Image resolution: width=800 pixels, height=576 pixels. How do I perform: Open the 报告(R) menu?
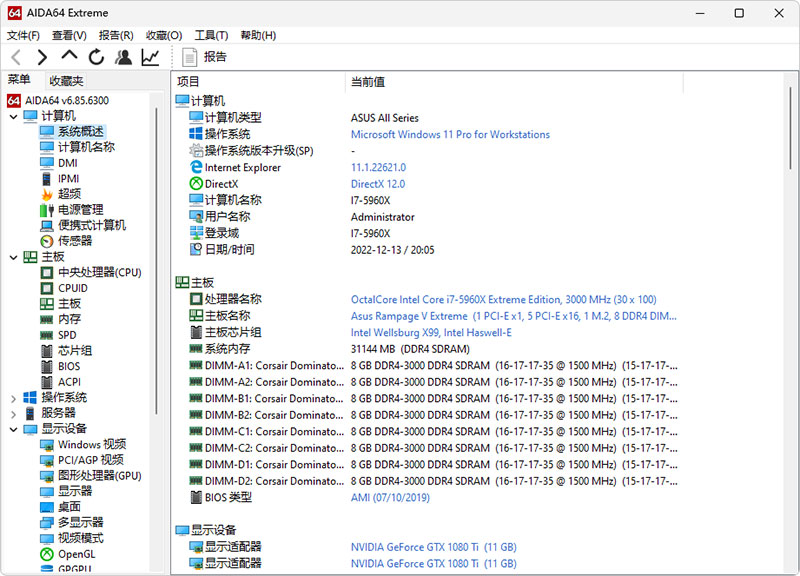pos(116,35)
